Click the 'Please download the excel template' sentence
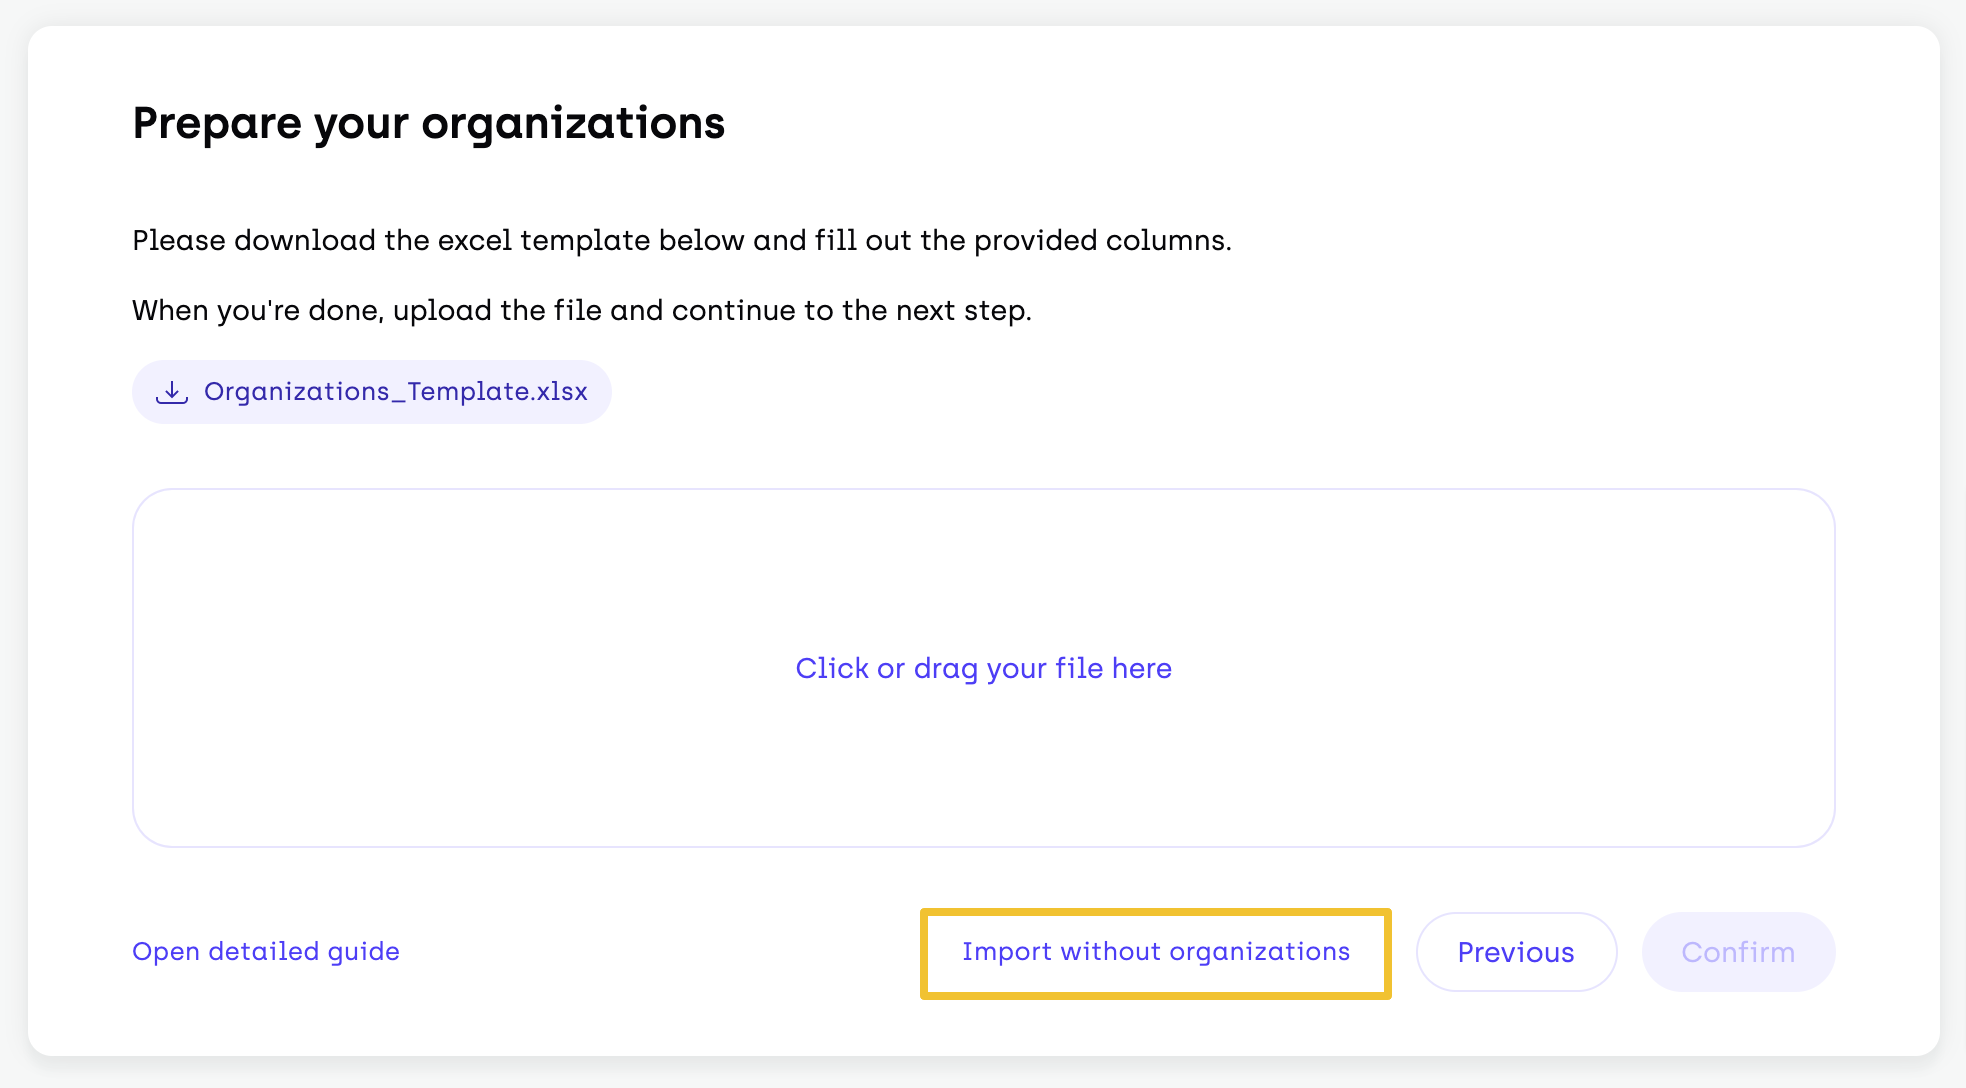 coord(681,240)
